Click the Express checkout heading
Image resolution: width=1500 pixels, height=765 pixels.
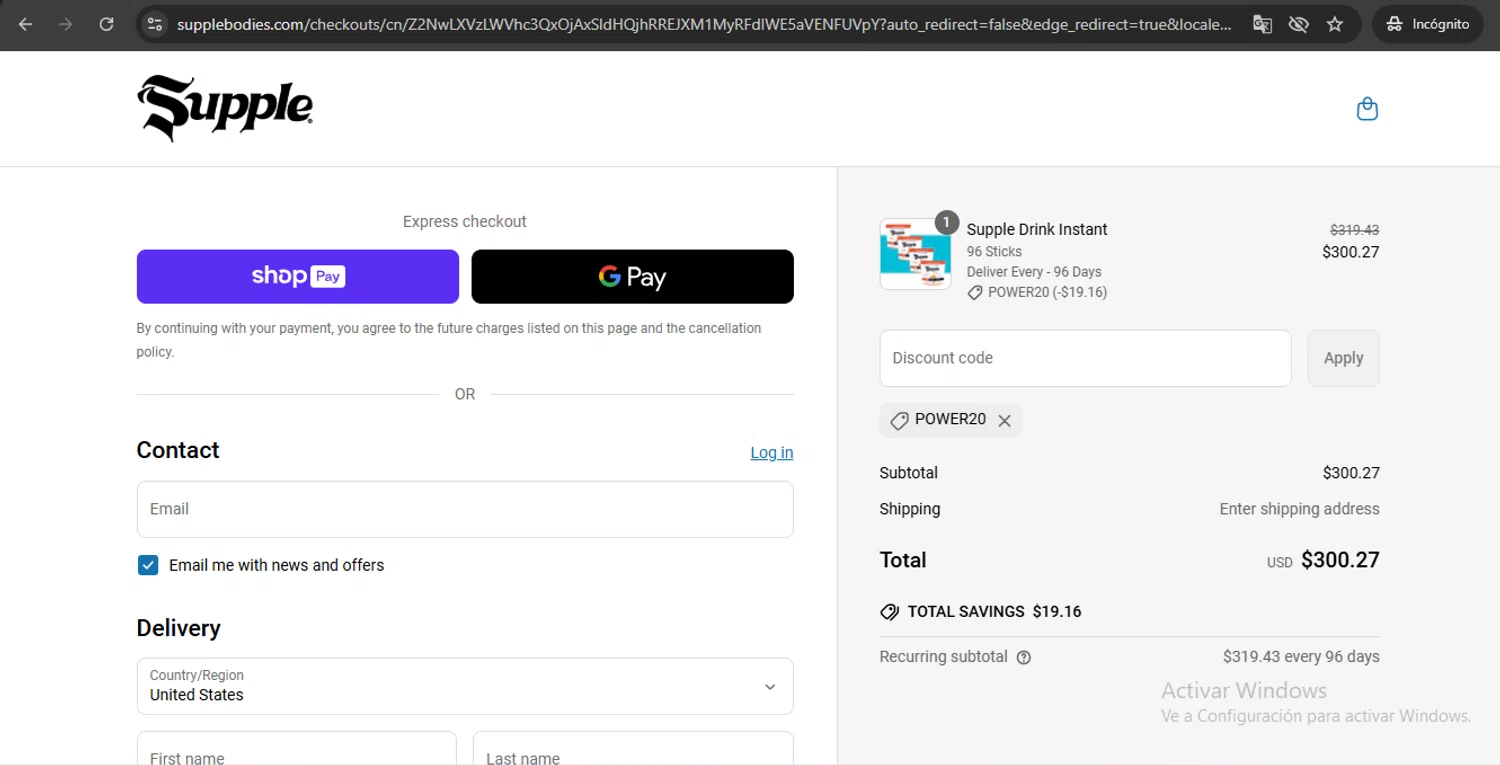tap(465, 221)
